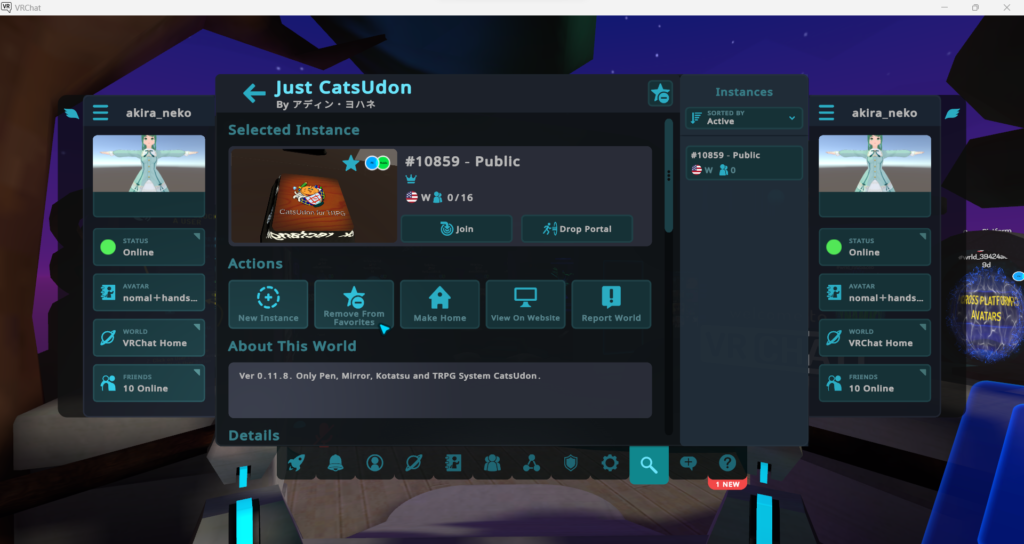Screen dimensions: 1024x544
Task: Click the blue star on world thumbnail
Action: click(x=351, y=163)
